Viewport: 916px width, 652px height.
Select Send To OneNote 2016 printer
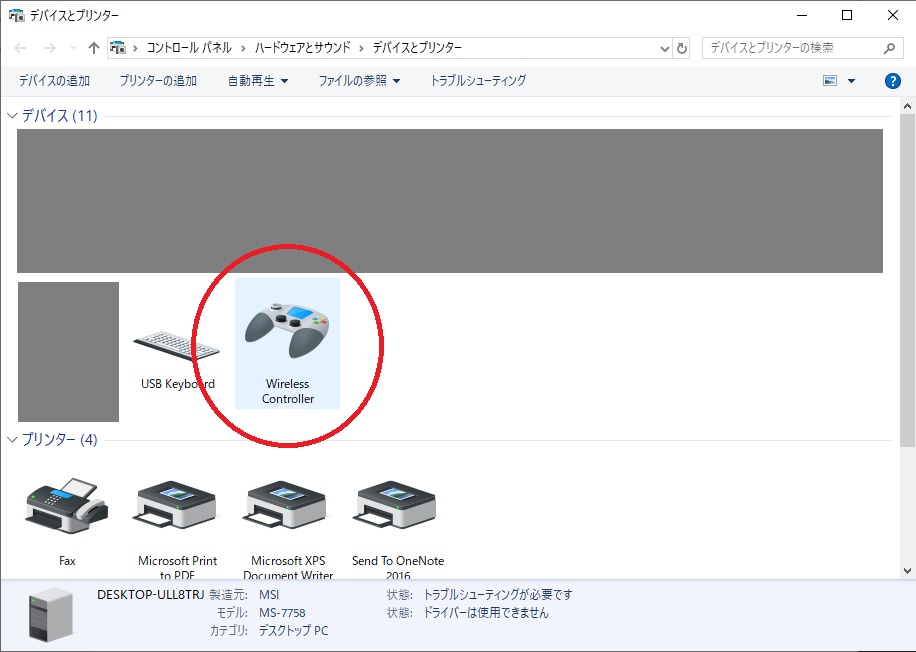tap(397, 507)
